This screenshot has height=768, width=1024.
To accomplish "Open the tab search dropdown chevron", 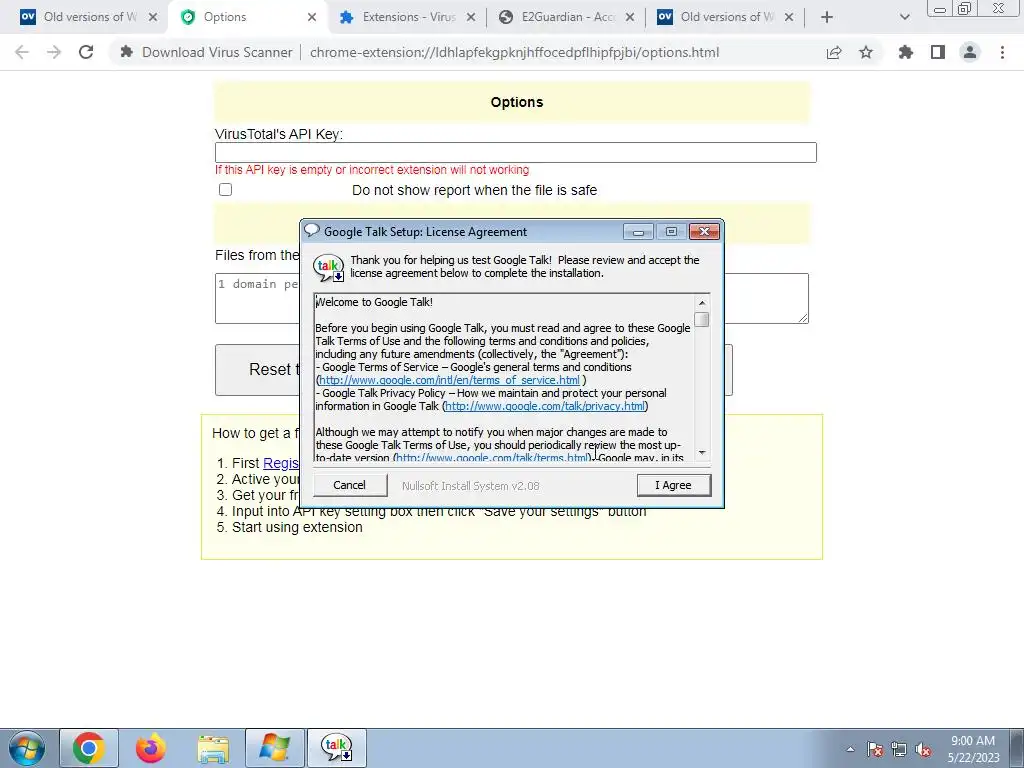I will pyautogui.click(x=904, y=17).
